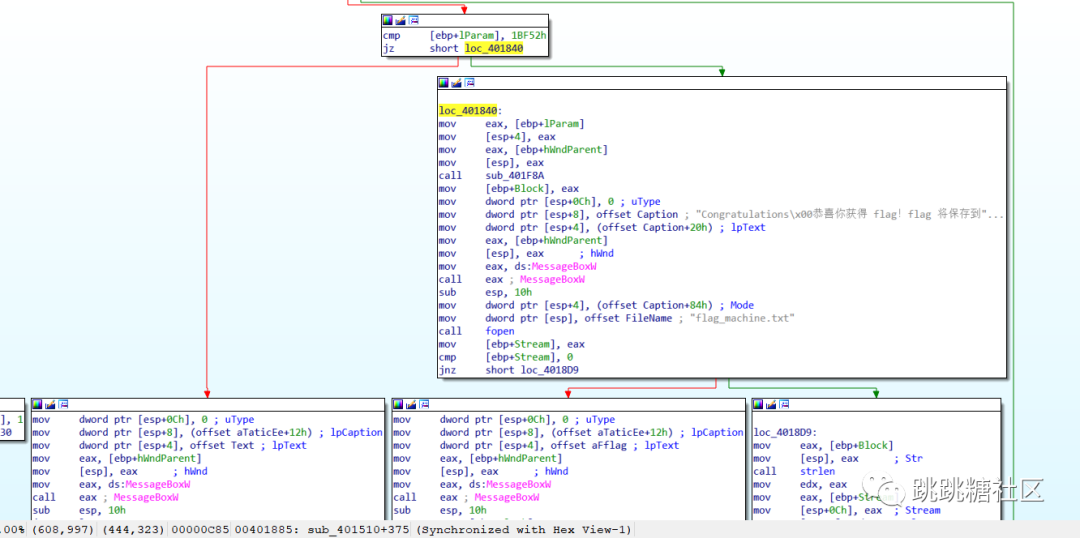
Task: Click the 'cmp [ebp+Stream], 0' line
Action: click(506, 357)
